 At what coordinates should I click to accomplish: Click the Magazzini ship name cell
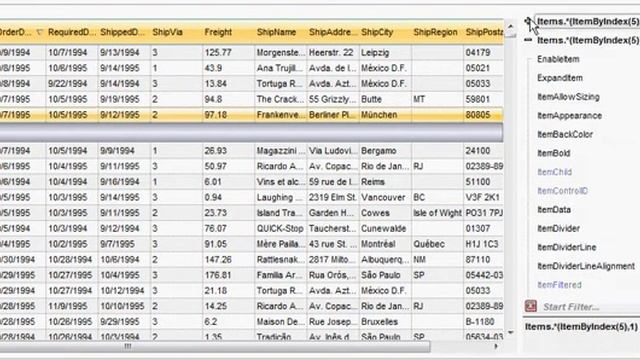point(280,151)
